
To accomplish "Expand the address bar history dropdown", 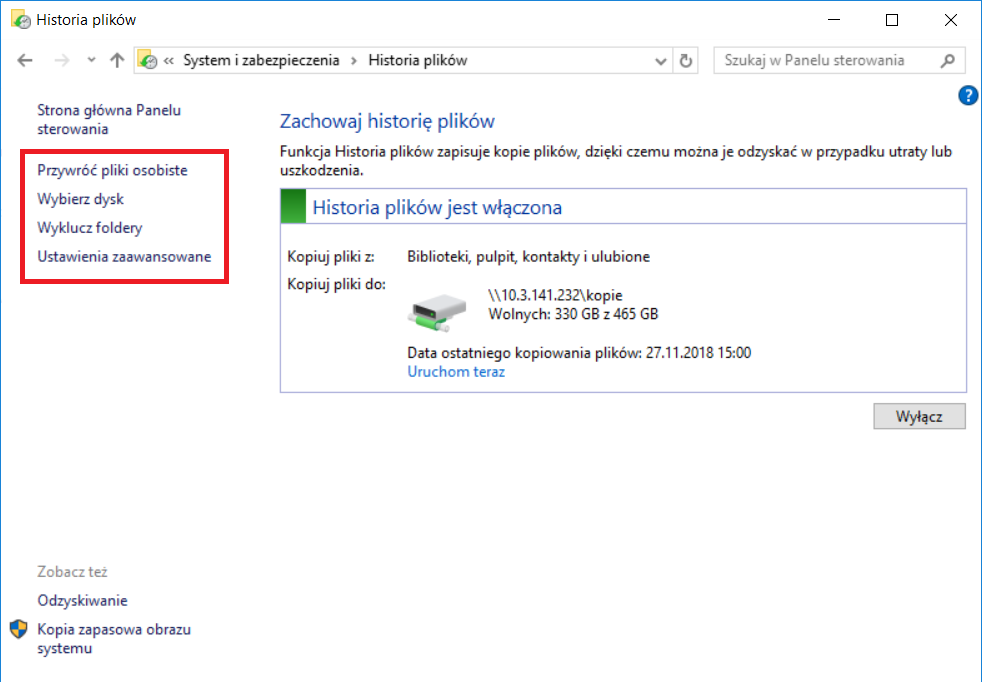I will (660, 61).
